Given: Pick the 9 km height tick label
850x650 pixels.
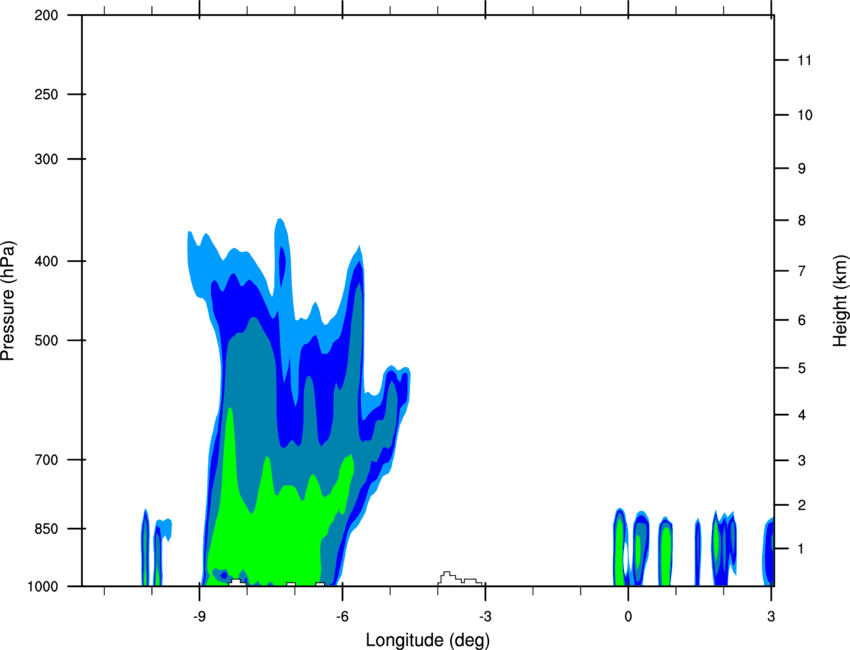Looking at the screenshot, I should pyautogui.click(x=802, y=169).
